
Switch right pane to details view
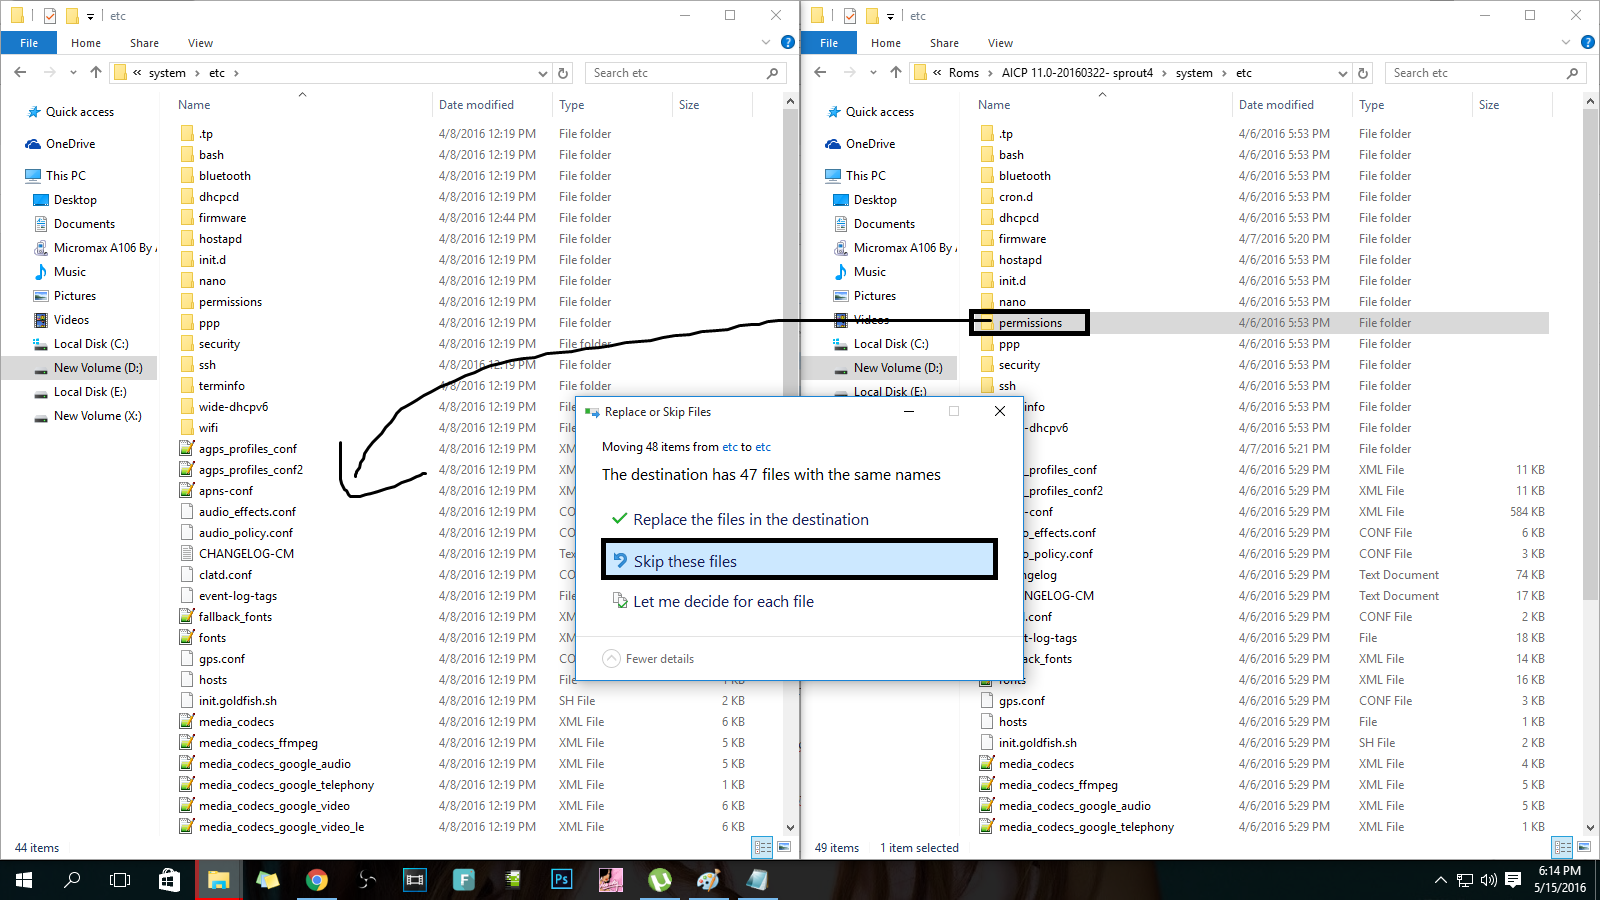click(1561, 847)
